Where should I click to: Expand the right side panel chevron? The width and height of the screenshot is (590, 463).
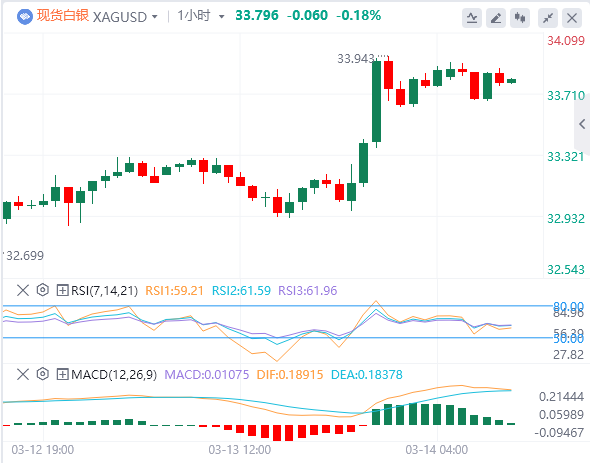[582, 124]
